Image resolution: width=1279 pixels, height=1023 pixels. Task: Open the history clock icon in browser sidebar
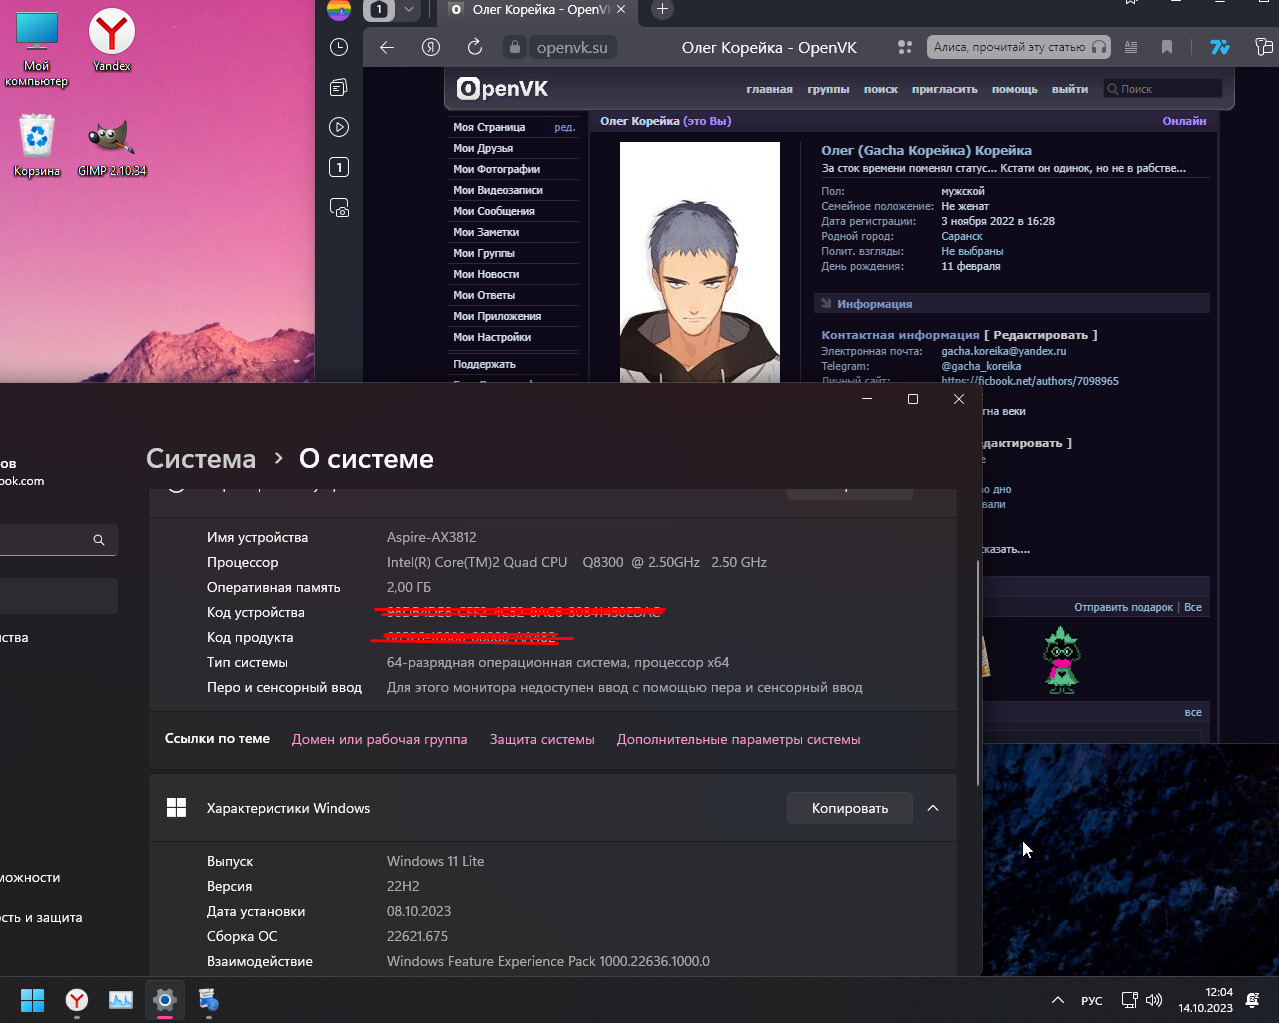(x=339, y=47)
